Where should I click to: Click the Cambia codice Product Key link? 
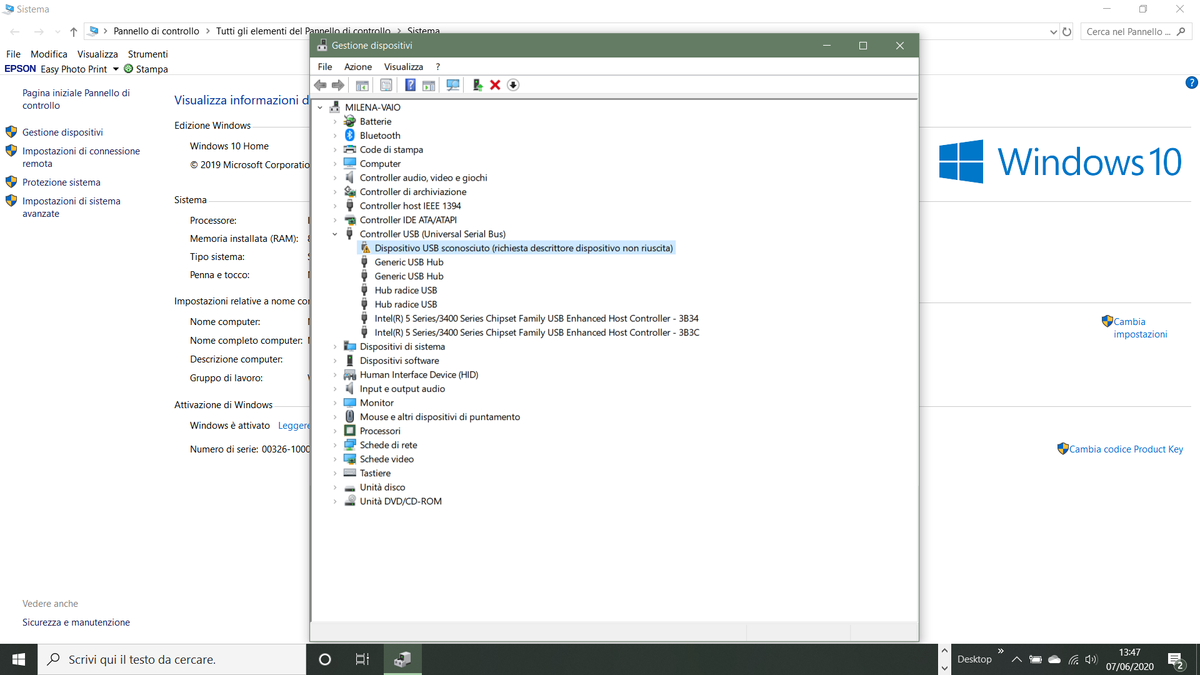[x=1126, y=449]
